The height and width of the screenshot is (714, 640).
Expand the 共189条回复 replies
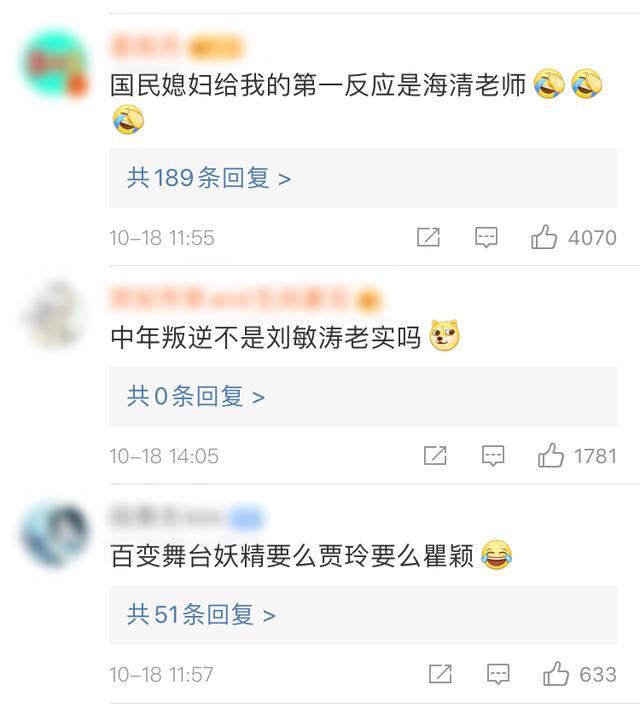pos(363,178)
